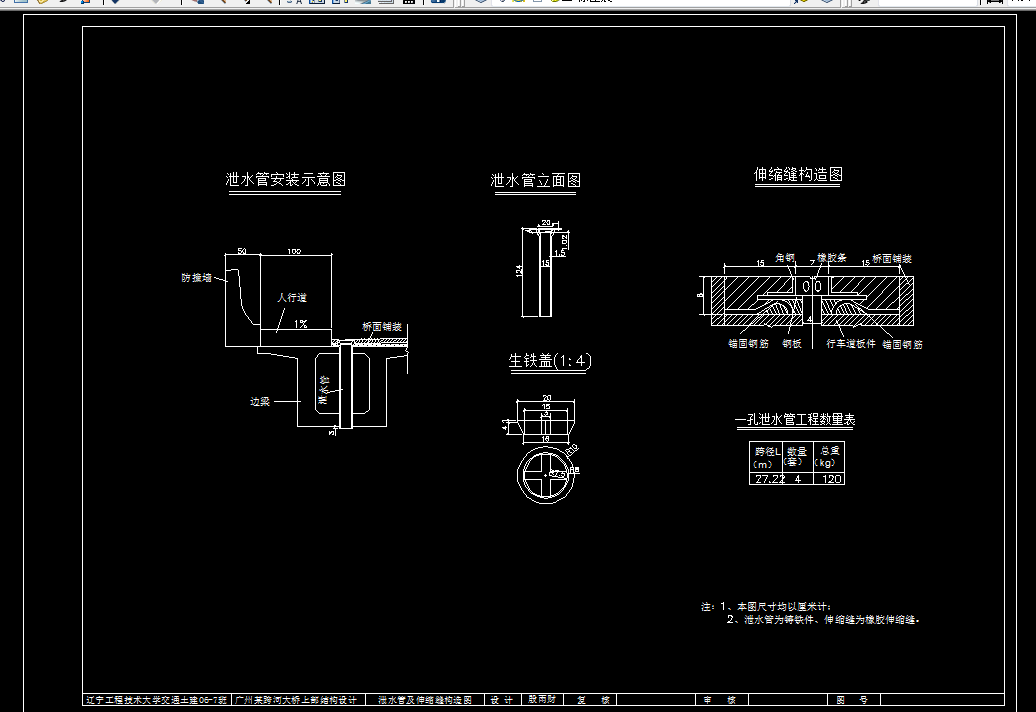
Task: Select the 人行道 label
Action: point(291,298)
